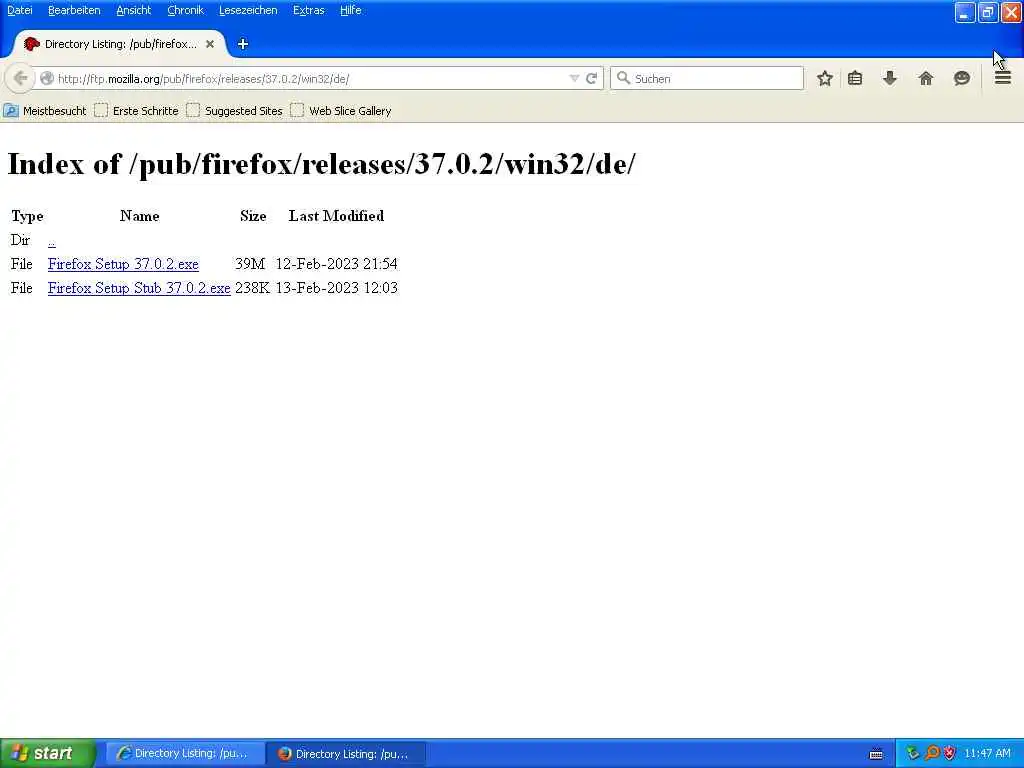The height and width of the screenshot is (768, 1024).
Task: Click the Type column header
Action: [x=27, y=216]
